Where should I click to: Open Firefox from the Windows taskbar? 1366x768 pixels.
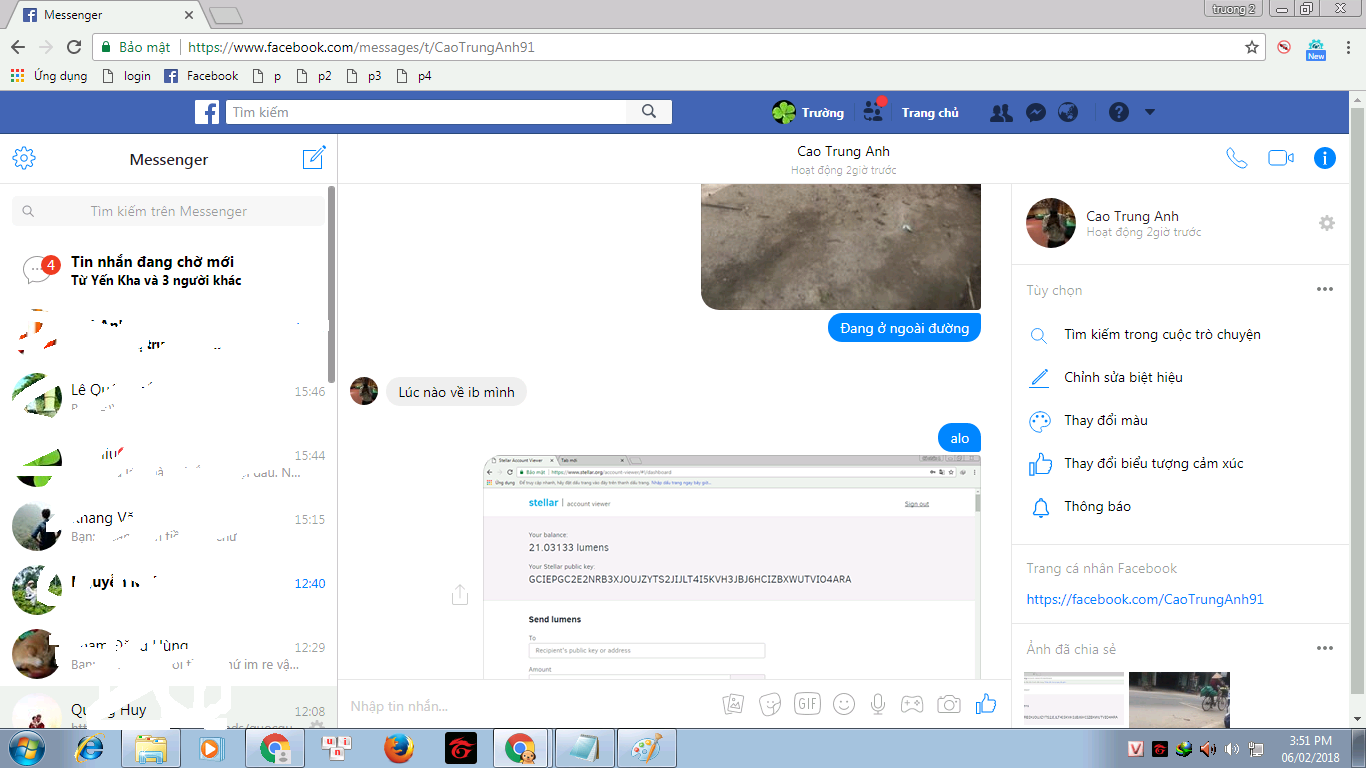[399, 747]
